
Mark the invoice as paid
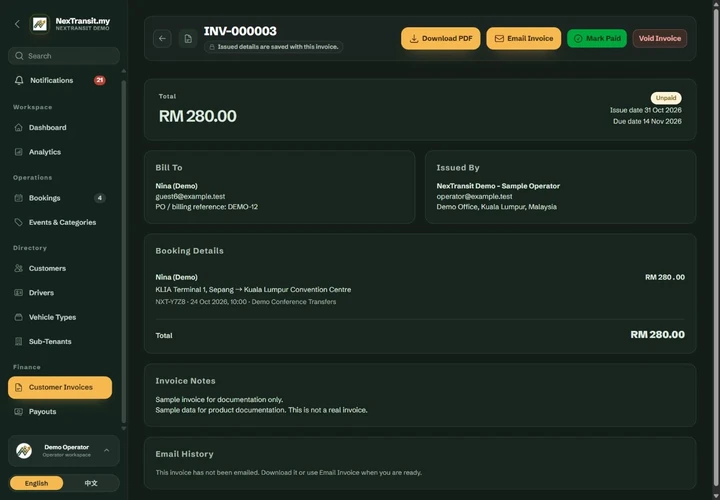point(597,39)
